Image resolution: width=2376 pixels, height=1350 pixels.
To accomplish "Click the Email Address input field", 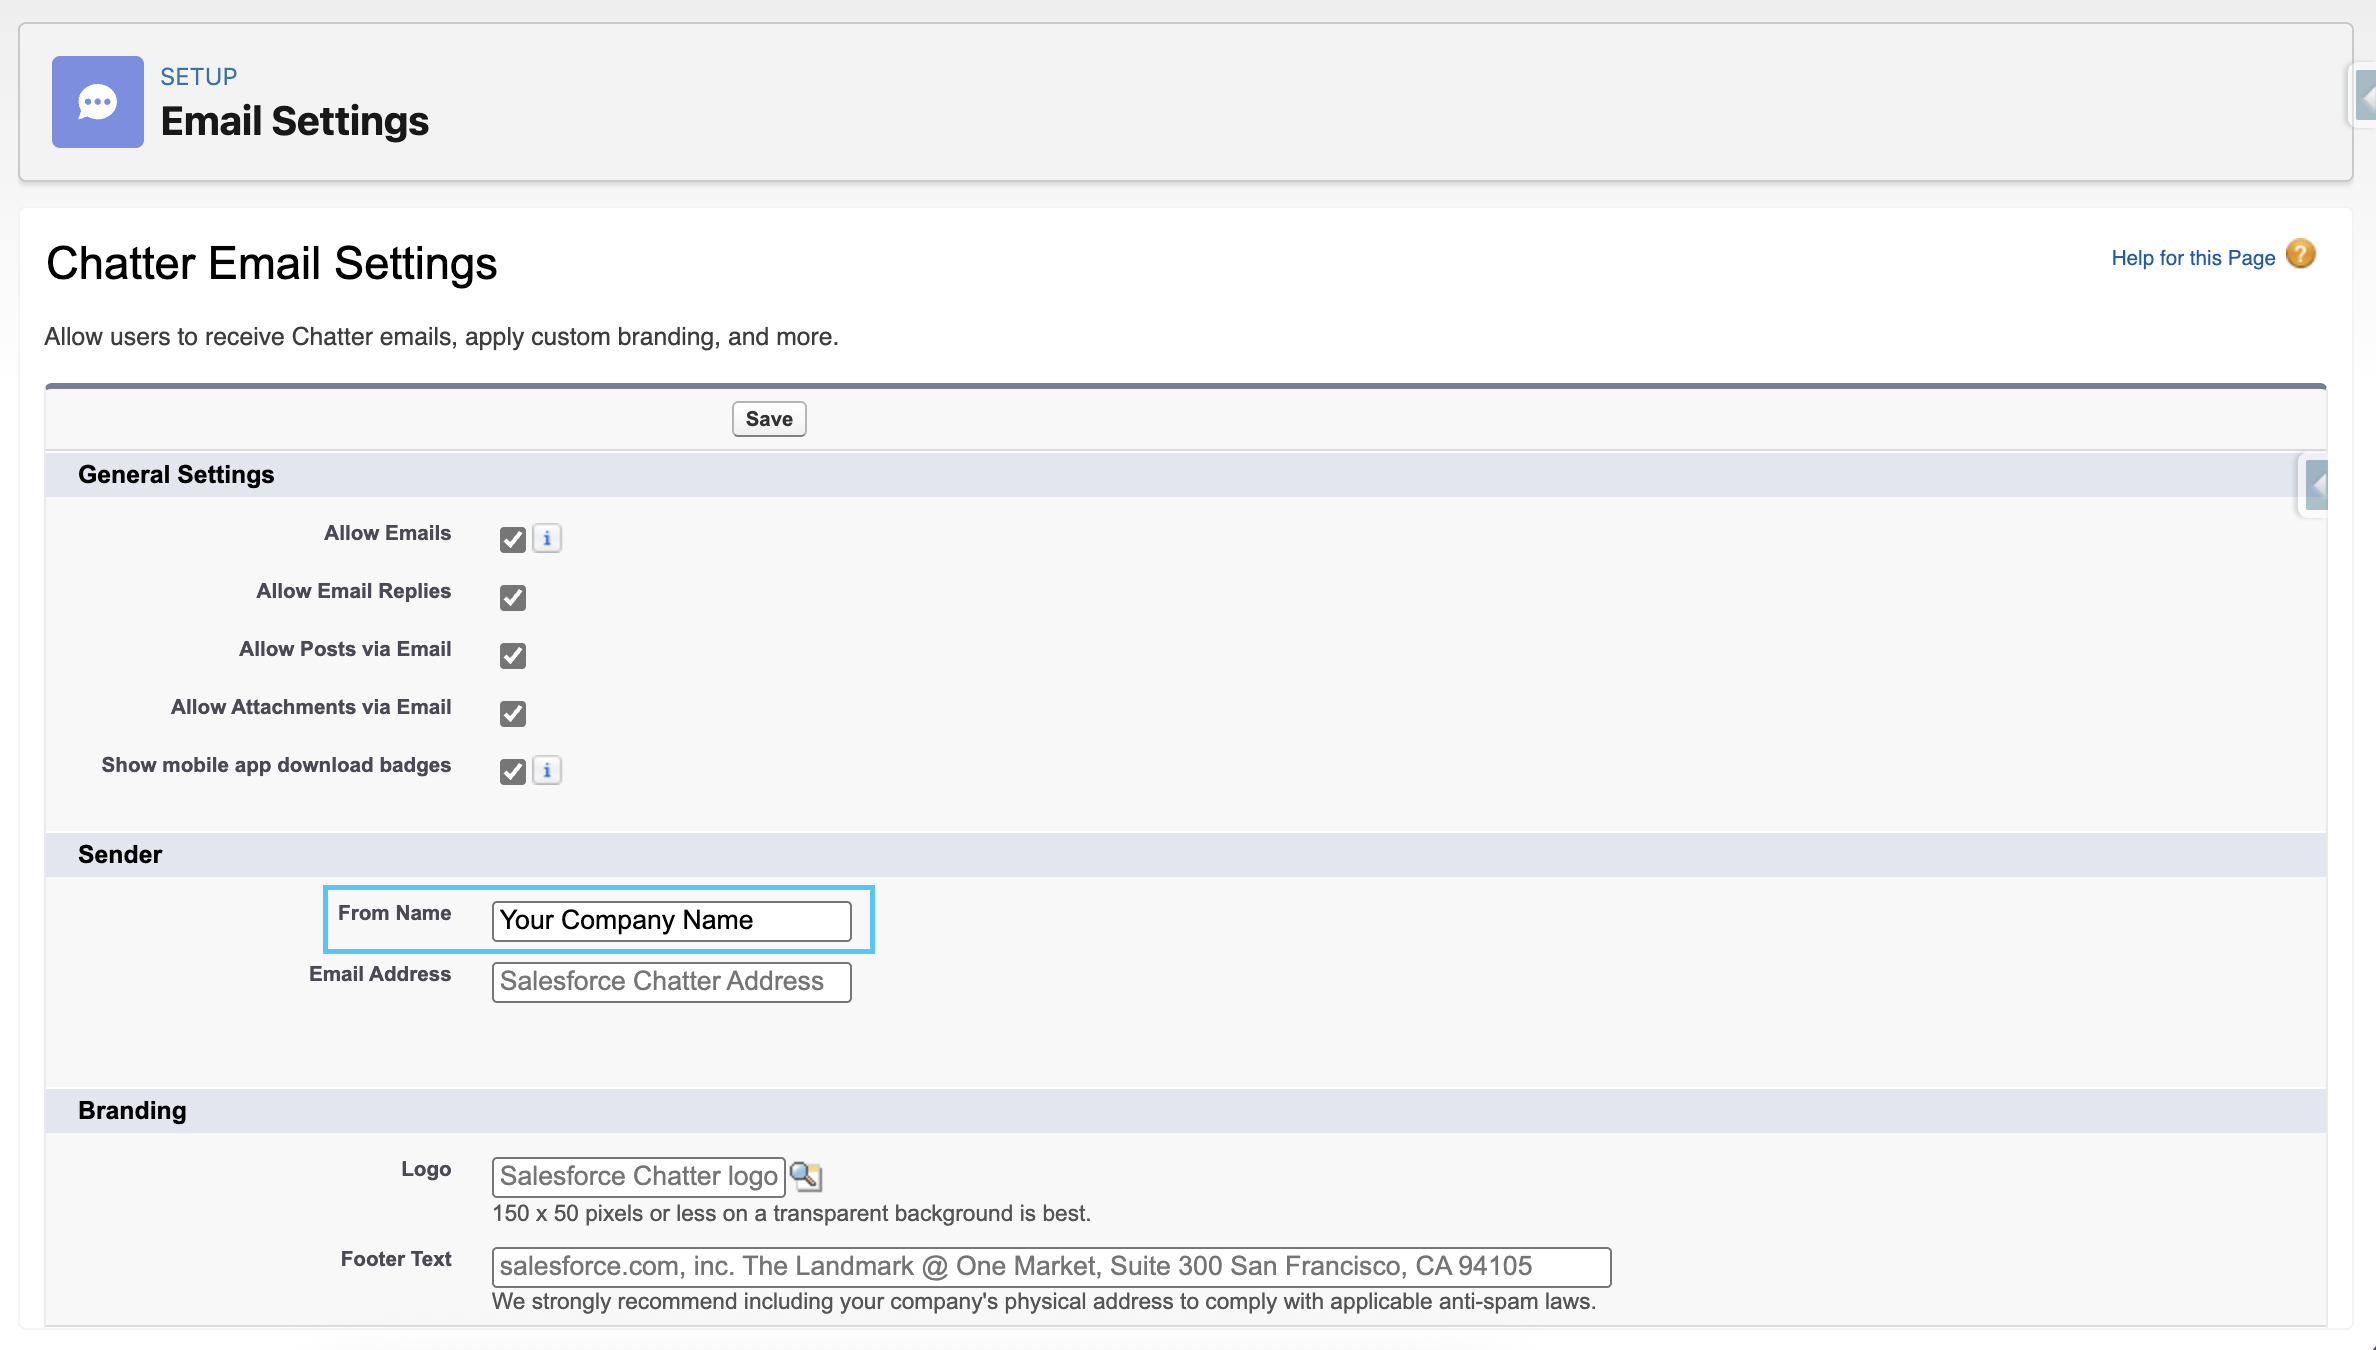I will pyautogui.click(x=672, y=982).
